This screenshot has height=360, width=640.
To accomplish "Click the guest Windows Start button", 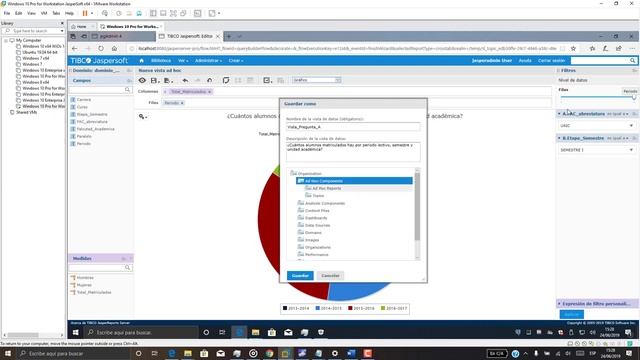I will coord(76,333).
